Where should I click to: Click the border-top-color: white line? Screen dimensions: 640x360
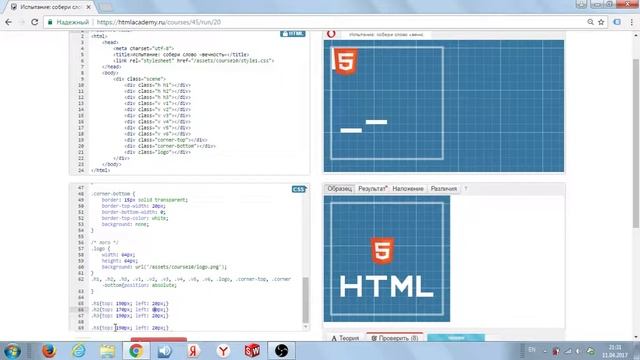pos(135,218)
